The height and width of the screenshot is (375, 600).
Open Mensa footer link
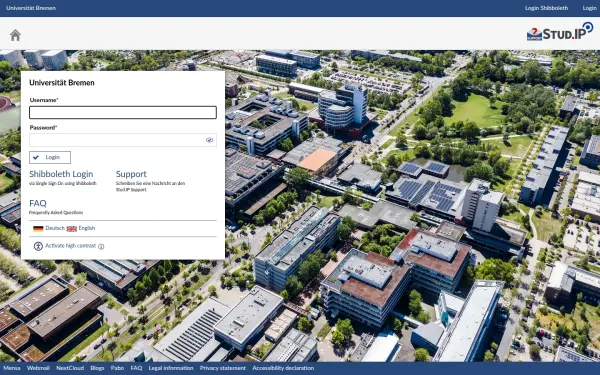[12, 368]
